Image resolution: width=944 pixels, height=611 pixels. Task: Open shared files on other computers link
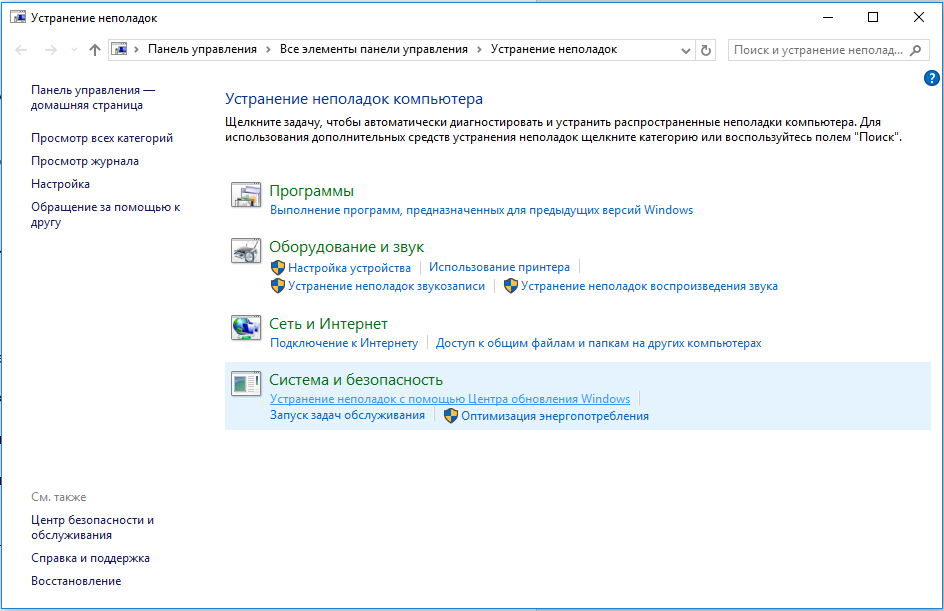[598, 343]
